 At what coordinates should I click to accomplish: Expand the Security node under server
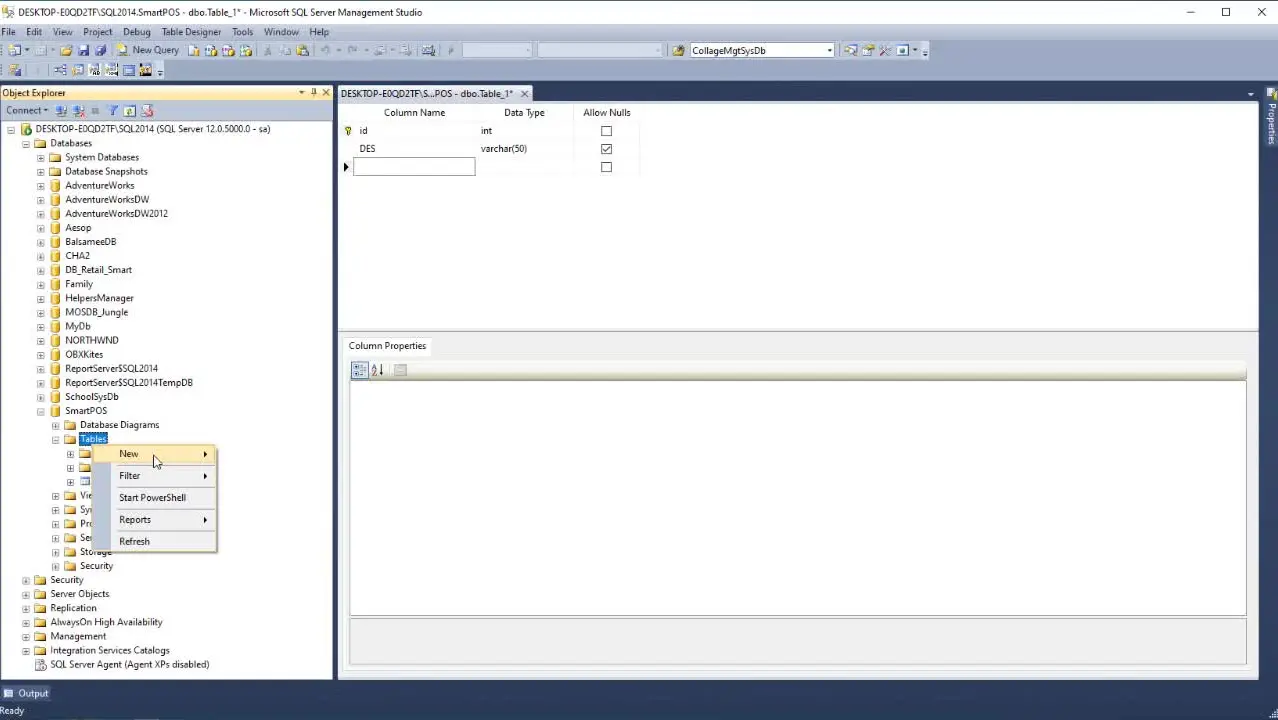tap(27, 580)
